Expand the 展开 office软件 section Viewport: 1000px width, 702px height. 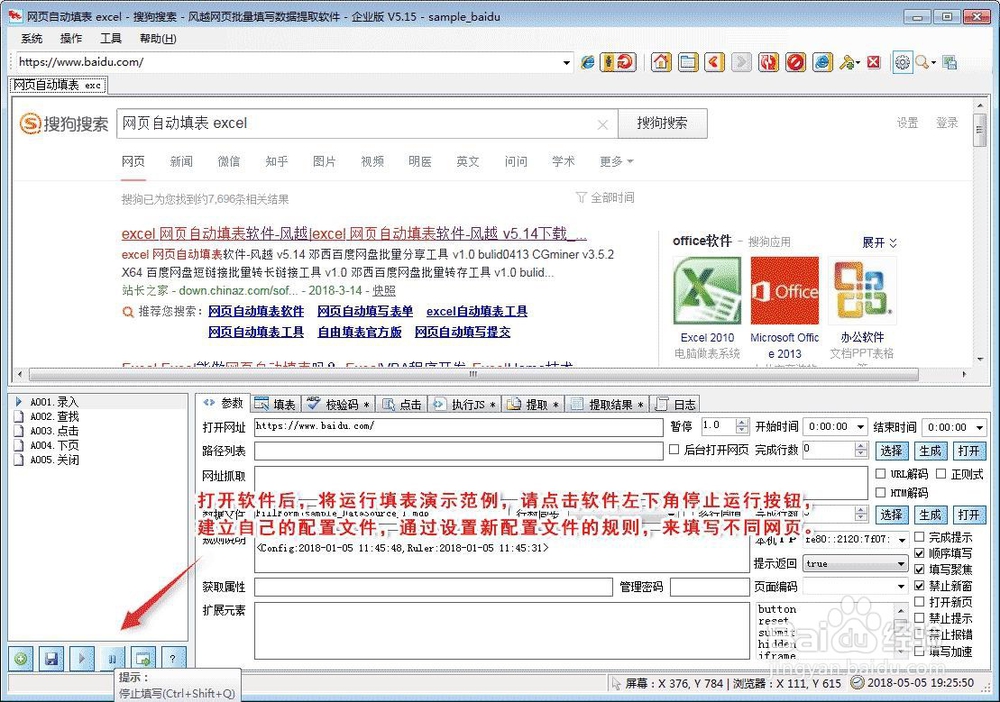879,243
